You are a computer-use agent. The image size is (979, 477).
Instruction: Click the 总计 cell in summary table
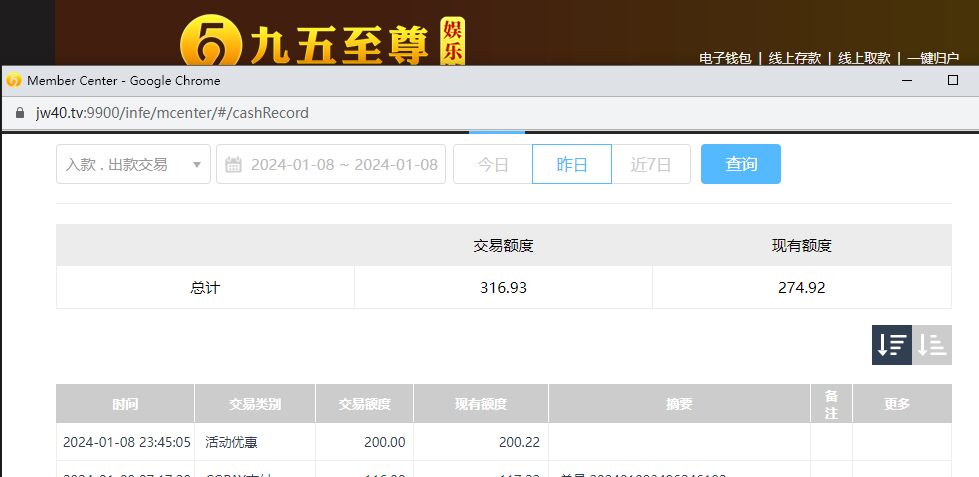click(x=205, y=288)
